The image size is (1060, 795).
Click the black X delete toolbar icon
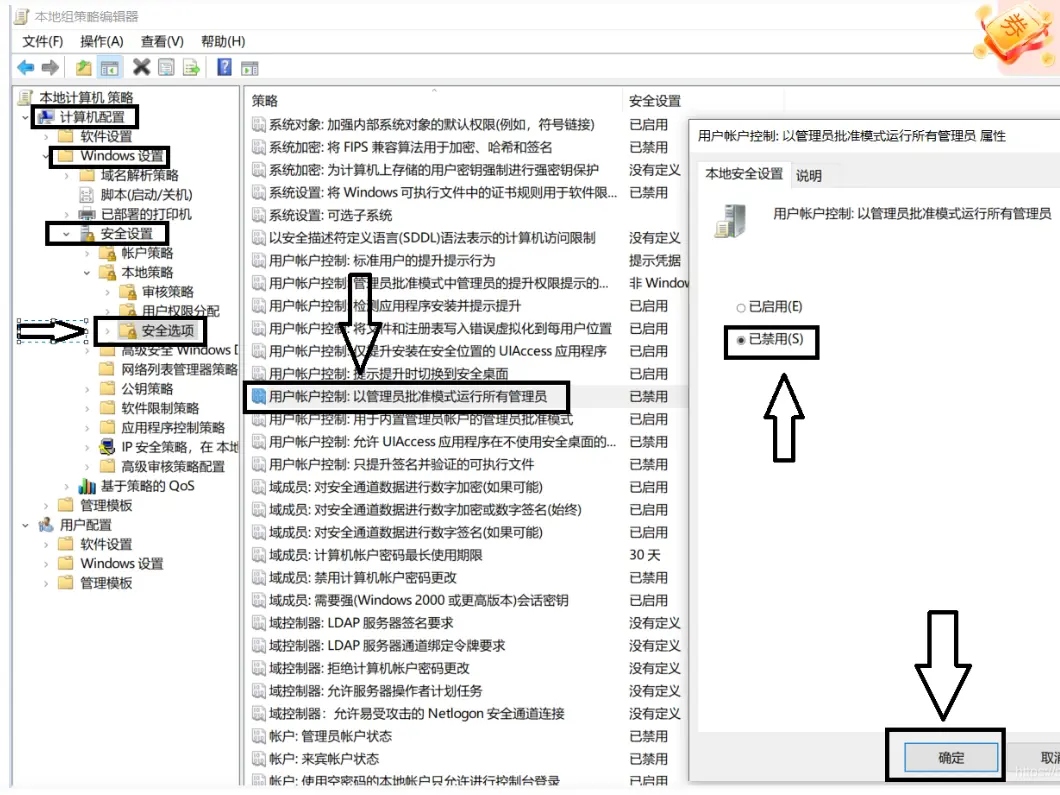coord(141,67)
